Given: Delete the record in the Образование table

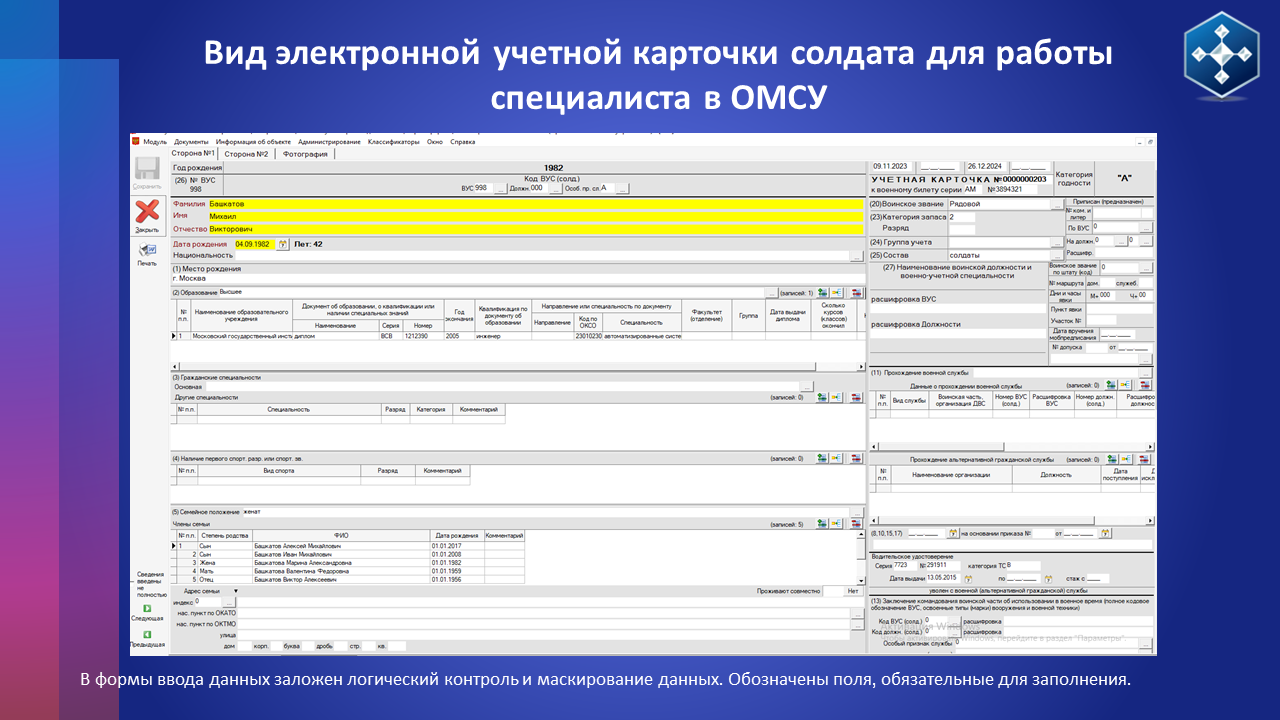Looking at the screenshot, I should click(x=857, y=292).
